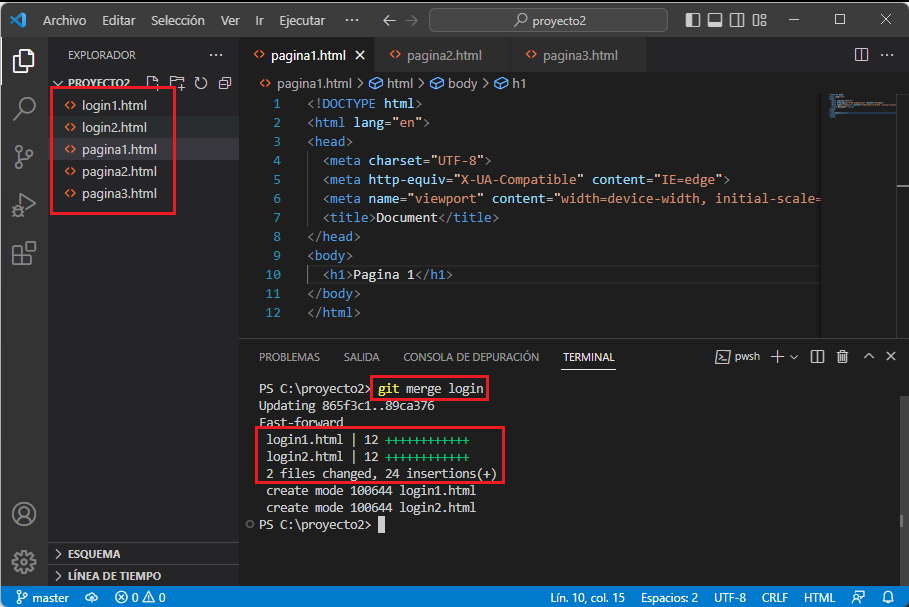Change language mode HTML indicator
909x607 pixels.
819,597
